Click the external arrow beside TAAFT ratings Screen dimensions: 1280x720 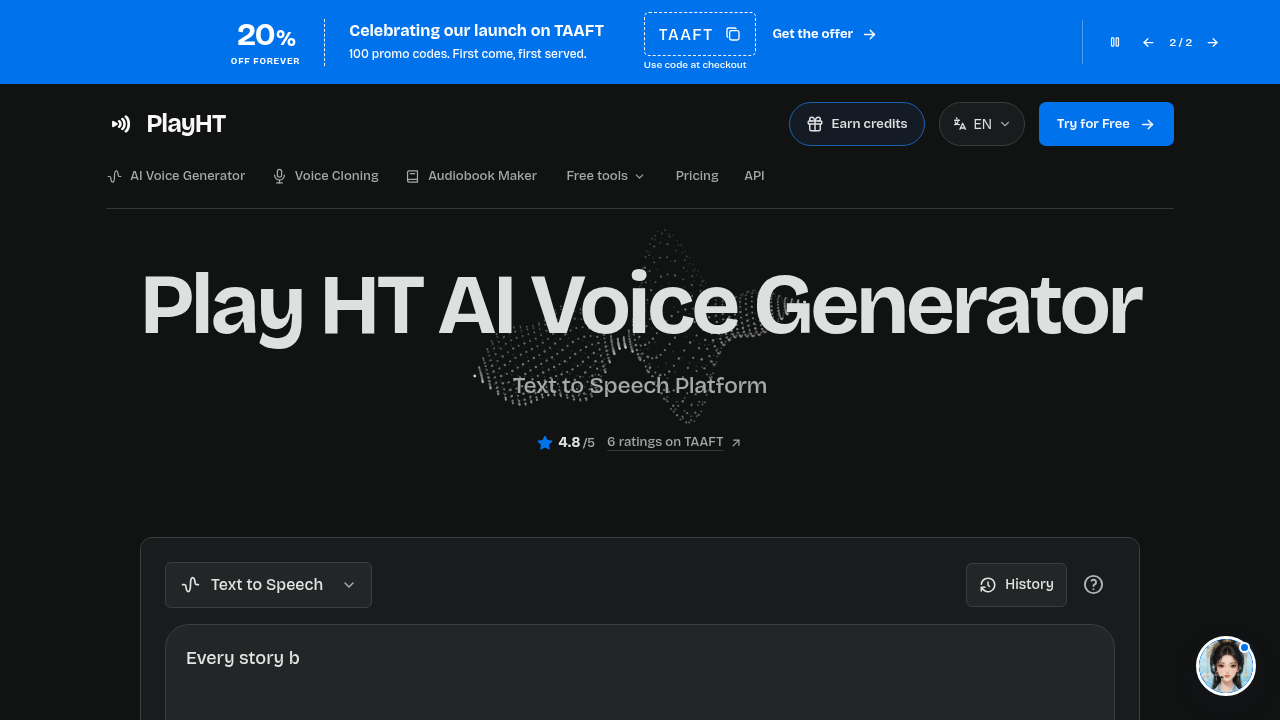click(736, 443)
